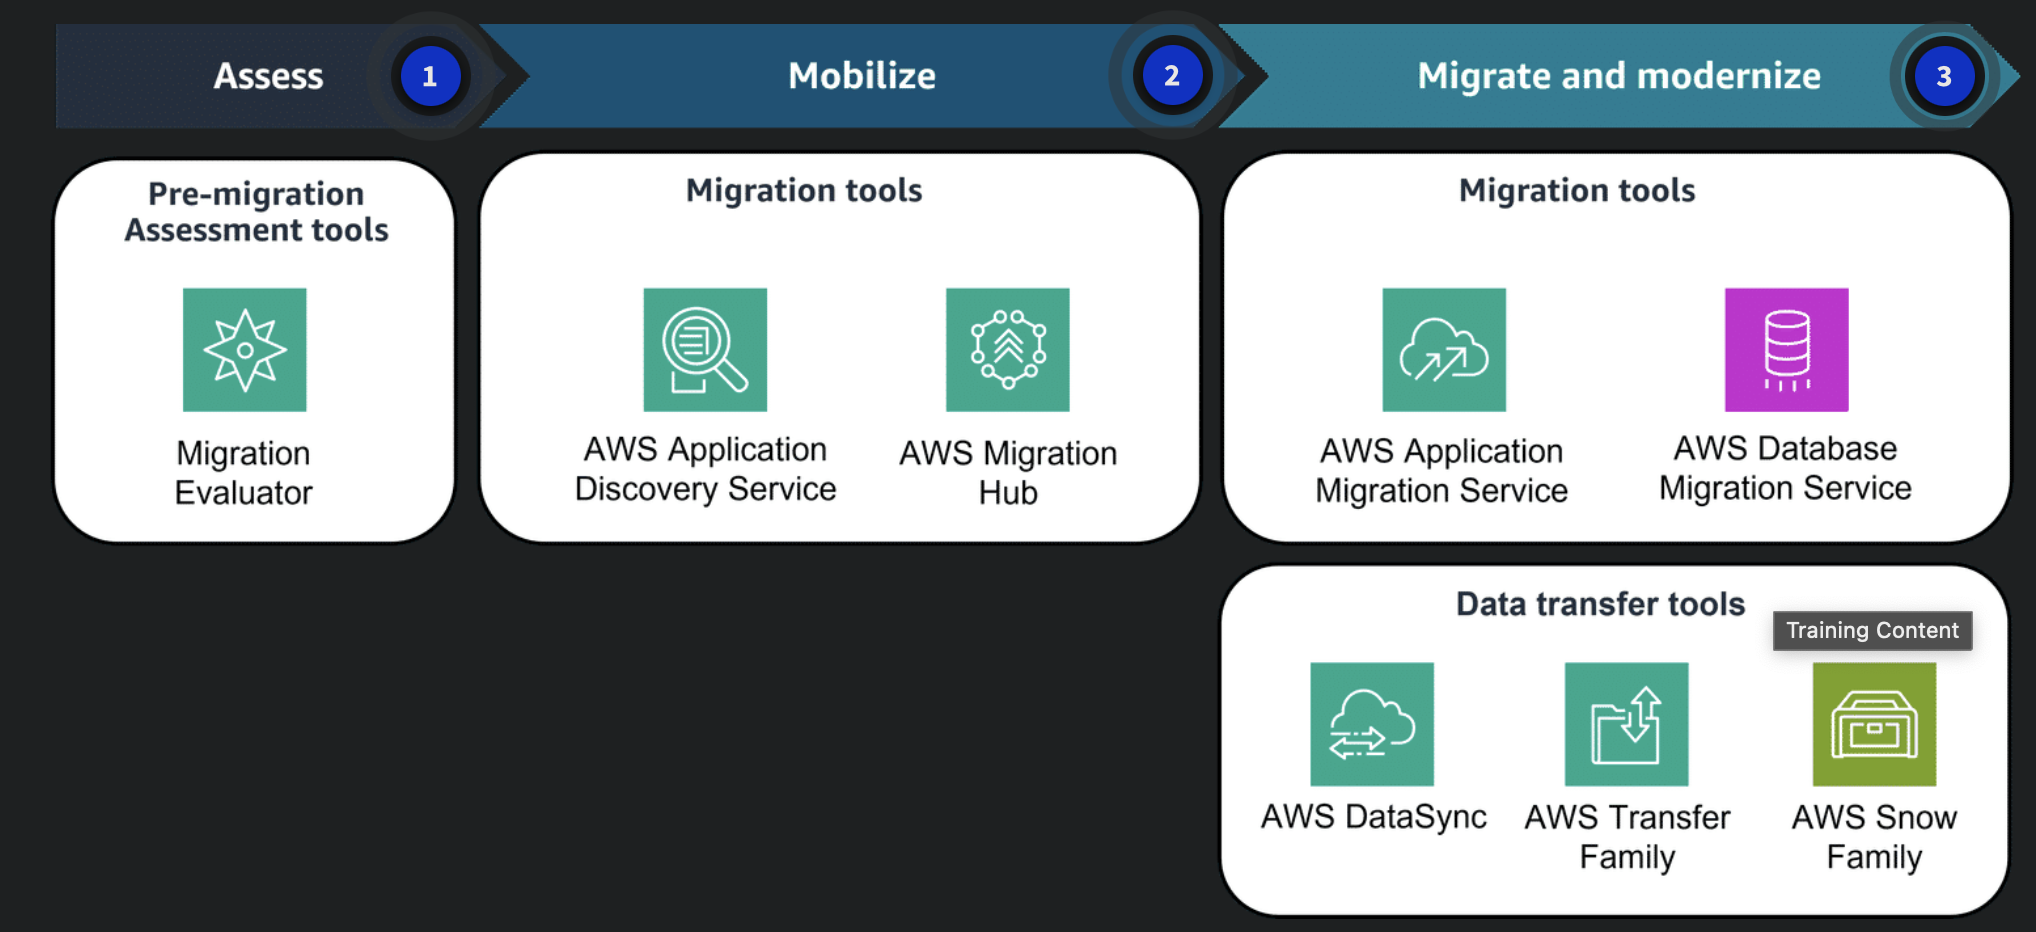Select the AWS Snow Family icon
The image size is (2036, 932).
point(1875,724)
